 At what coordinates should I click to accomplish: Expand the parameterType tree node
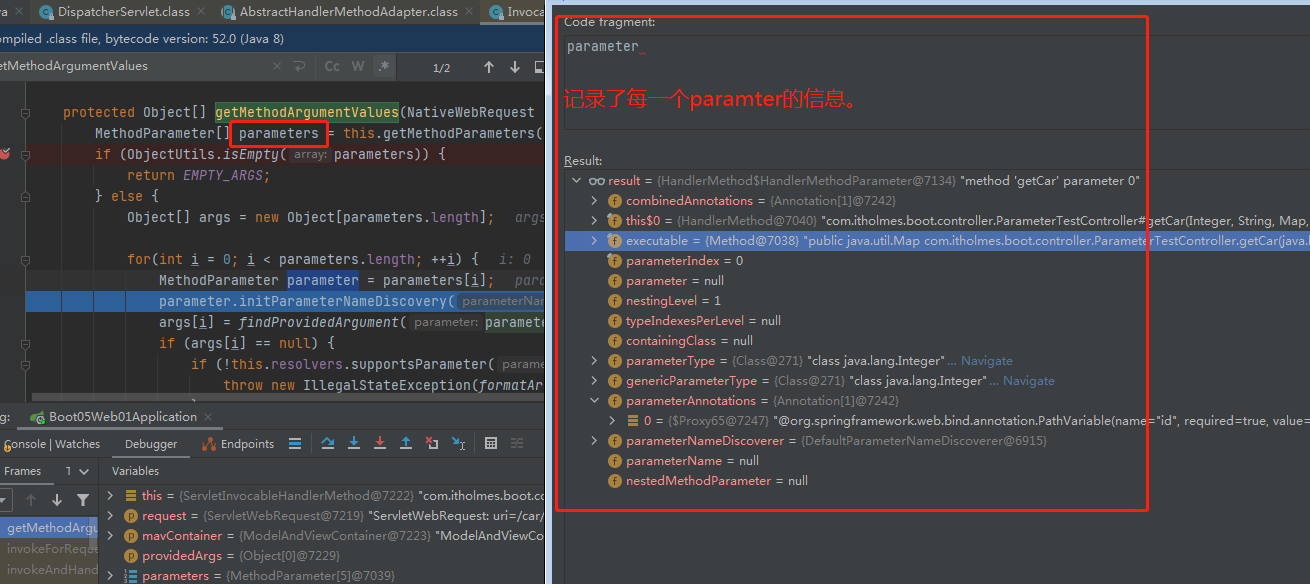pos(593,360)
